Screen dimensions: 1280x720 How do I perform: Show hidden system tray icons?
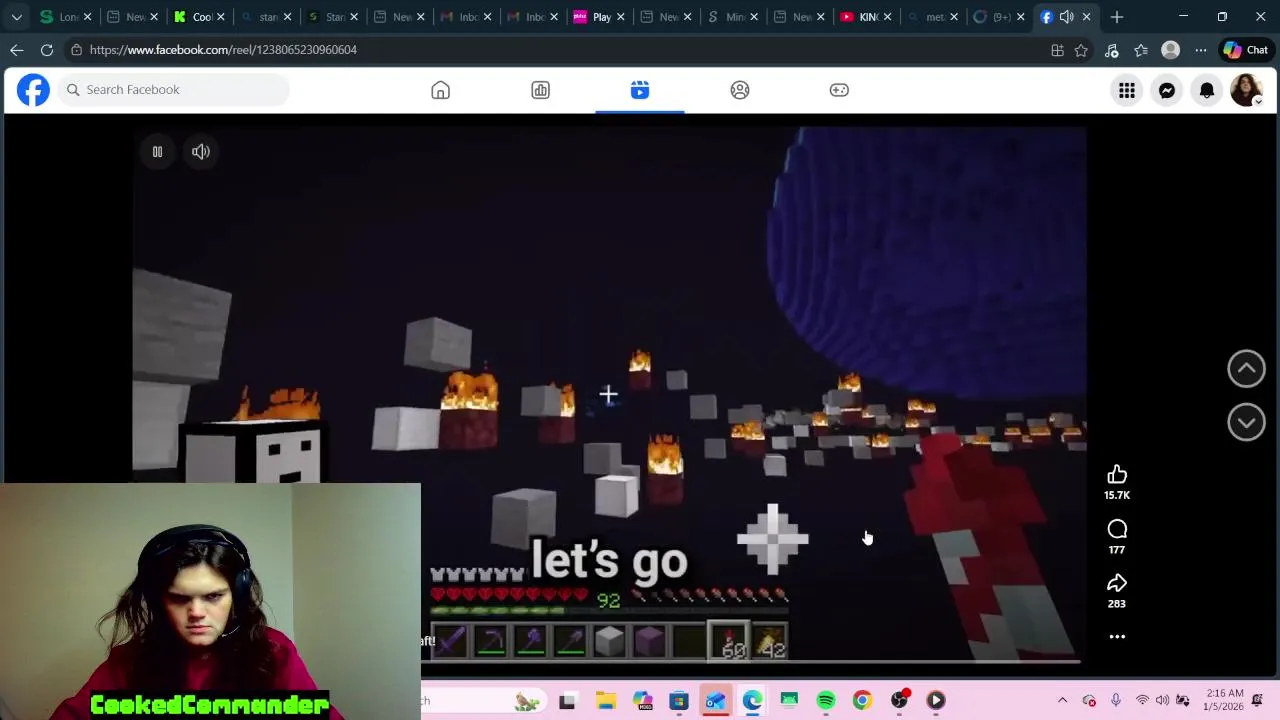click(1062, 701)
